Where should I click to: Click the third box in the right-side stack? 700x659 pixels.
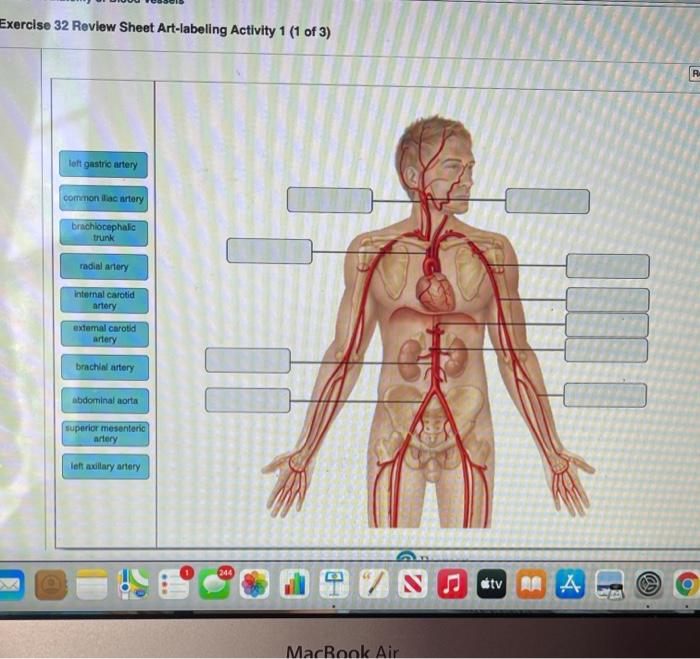607,325
